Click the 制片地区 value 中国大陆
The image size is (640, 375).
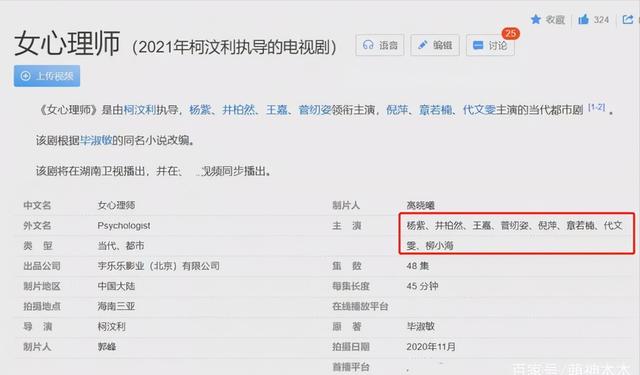coord(116,286)
